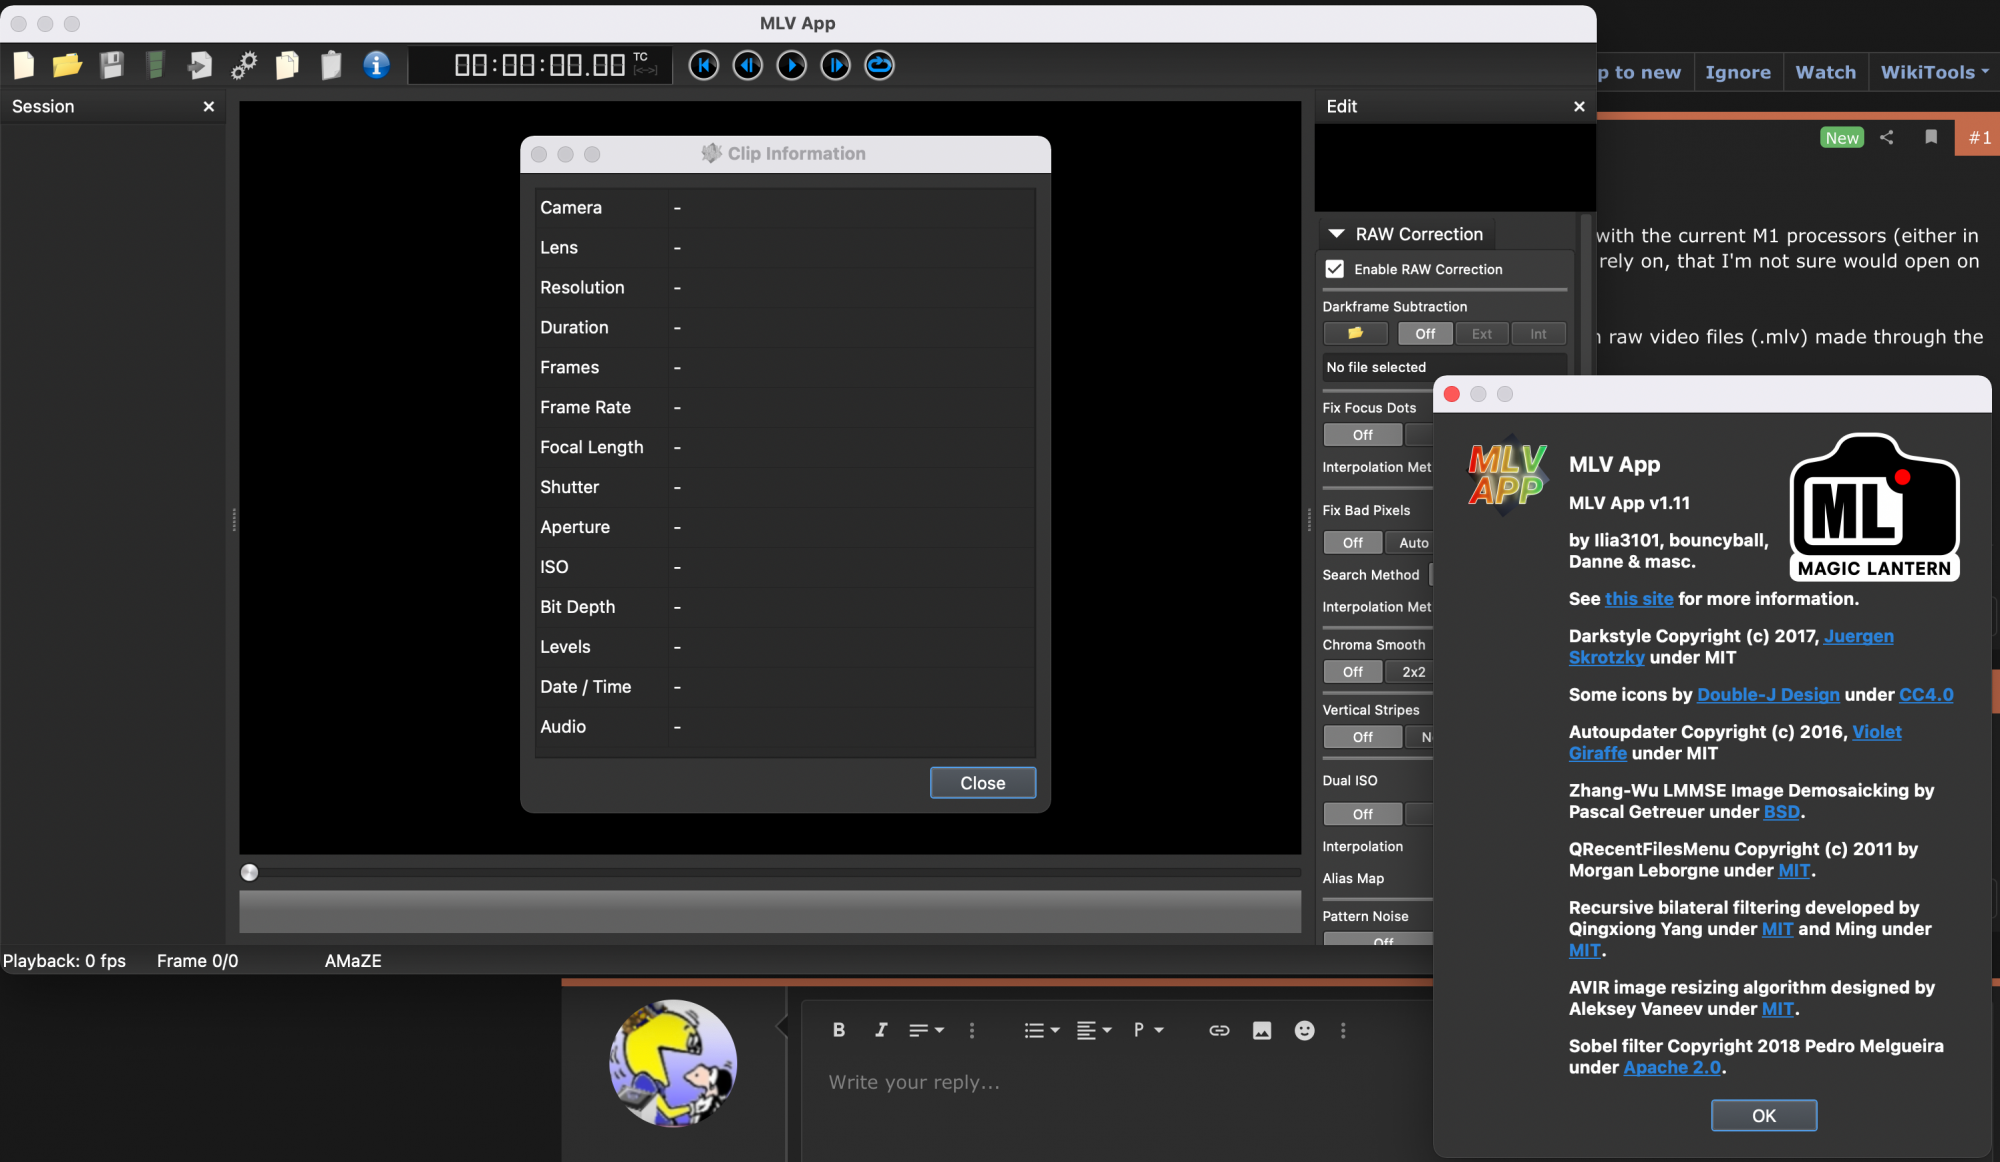Viewport: 2000px width, 1162px height.
Task: Open the Chroma Smooth 2x2 dropdown
Action: coord(1414,671)
